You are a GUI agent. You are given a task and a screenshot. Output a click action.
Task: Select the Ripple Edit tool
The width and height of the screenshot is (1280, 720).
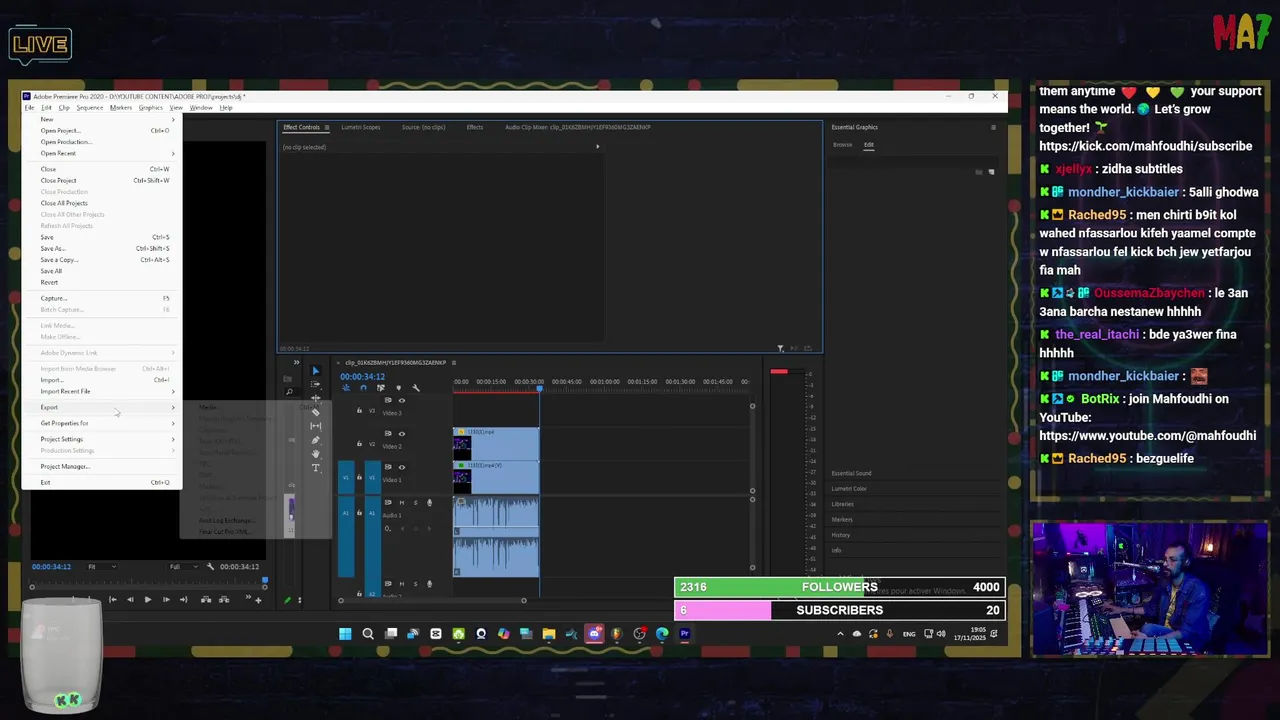coord(316,398)
